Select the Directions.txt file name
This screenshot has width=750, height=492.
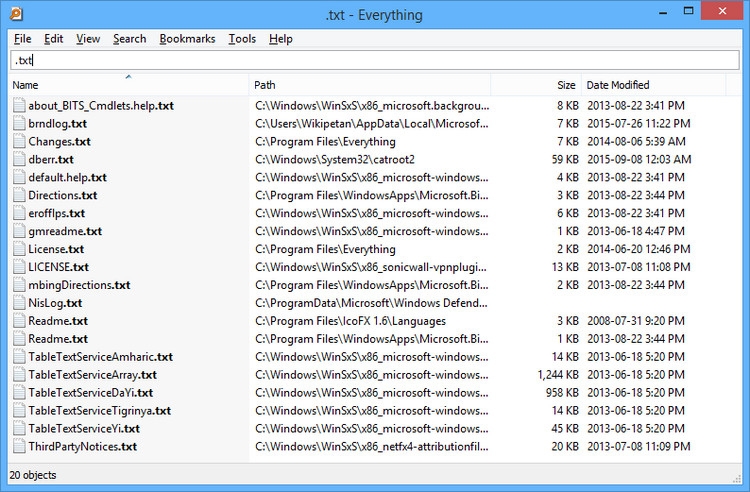[x=63, y=196]
